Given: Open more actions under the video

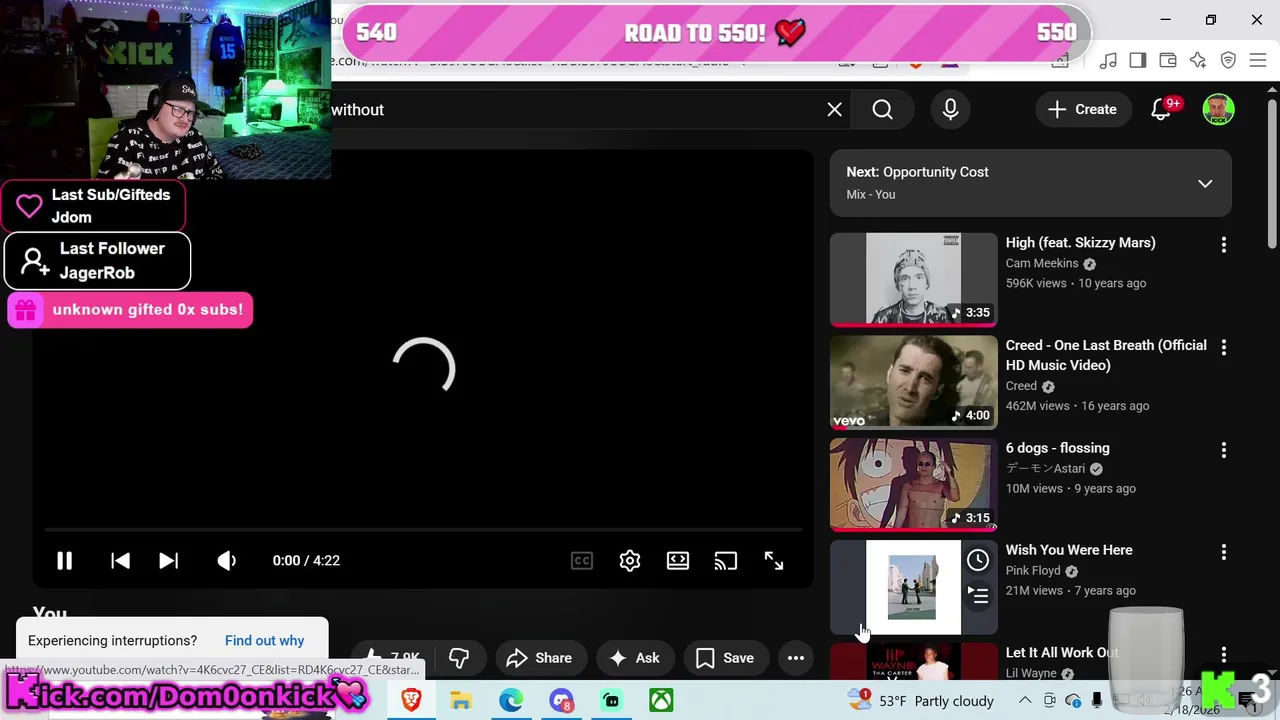Looking at the screenshot, I should [x=796, y=658].
